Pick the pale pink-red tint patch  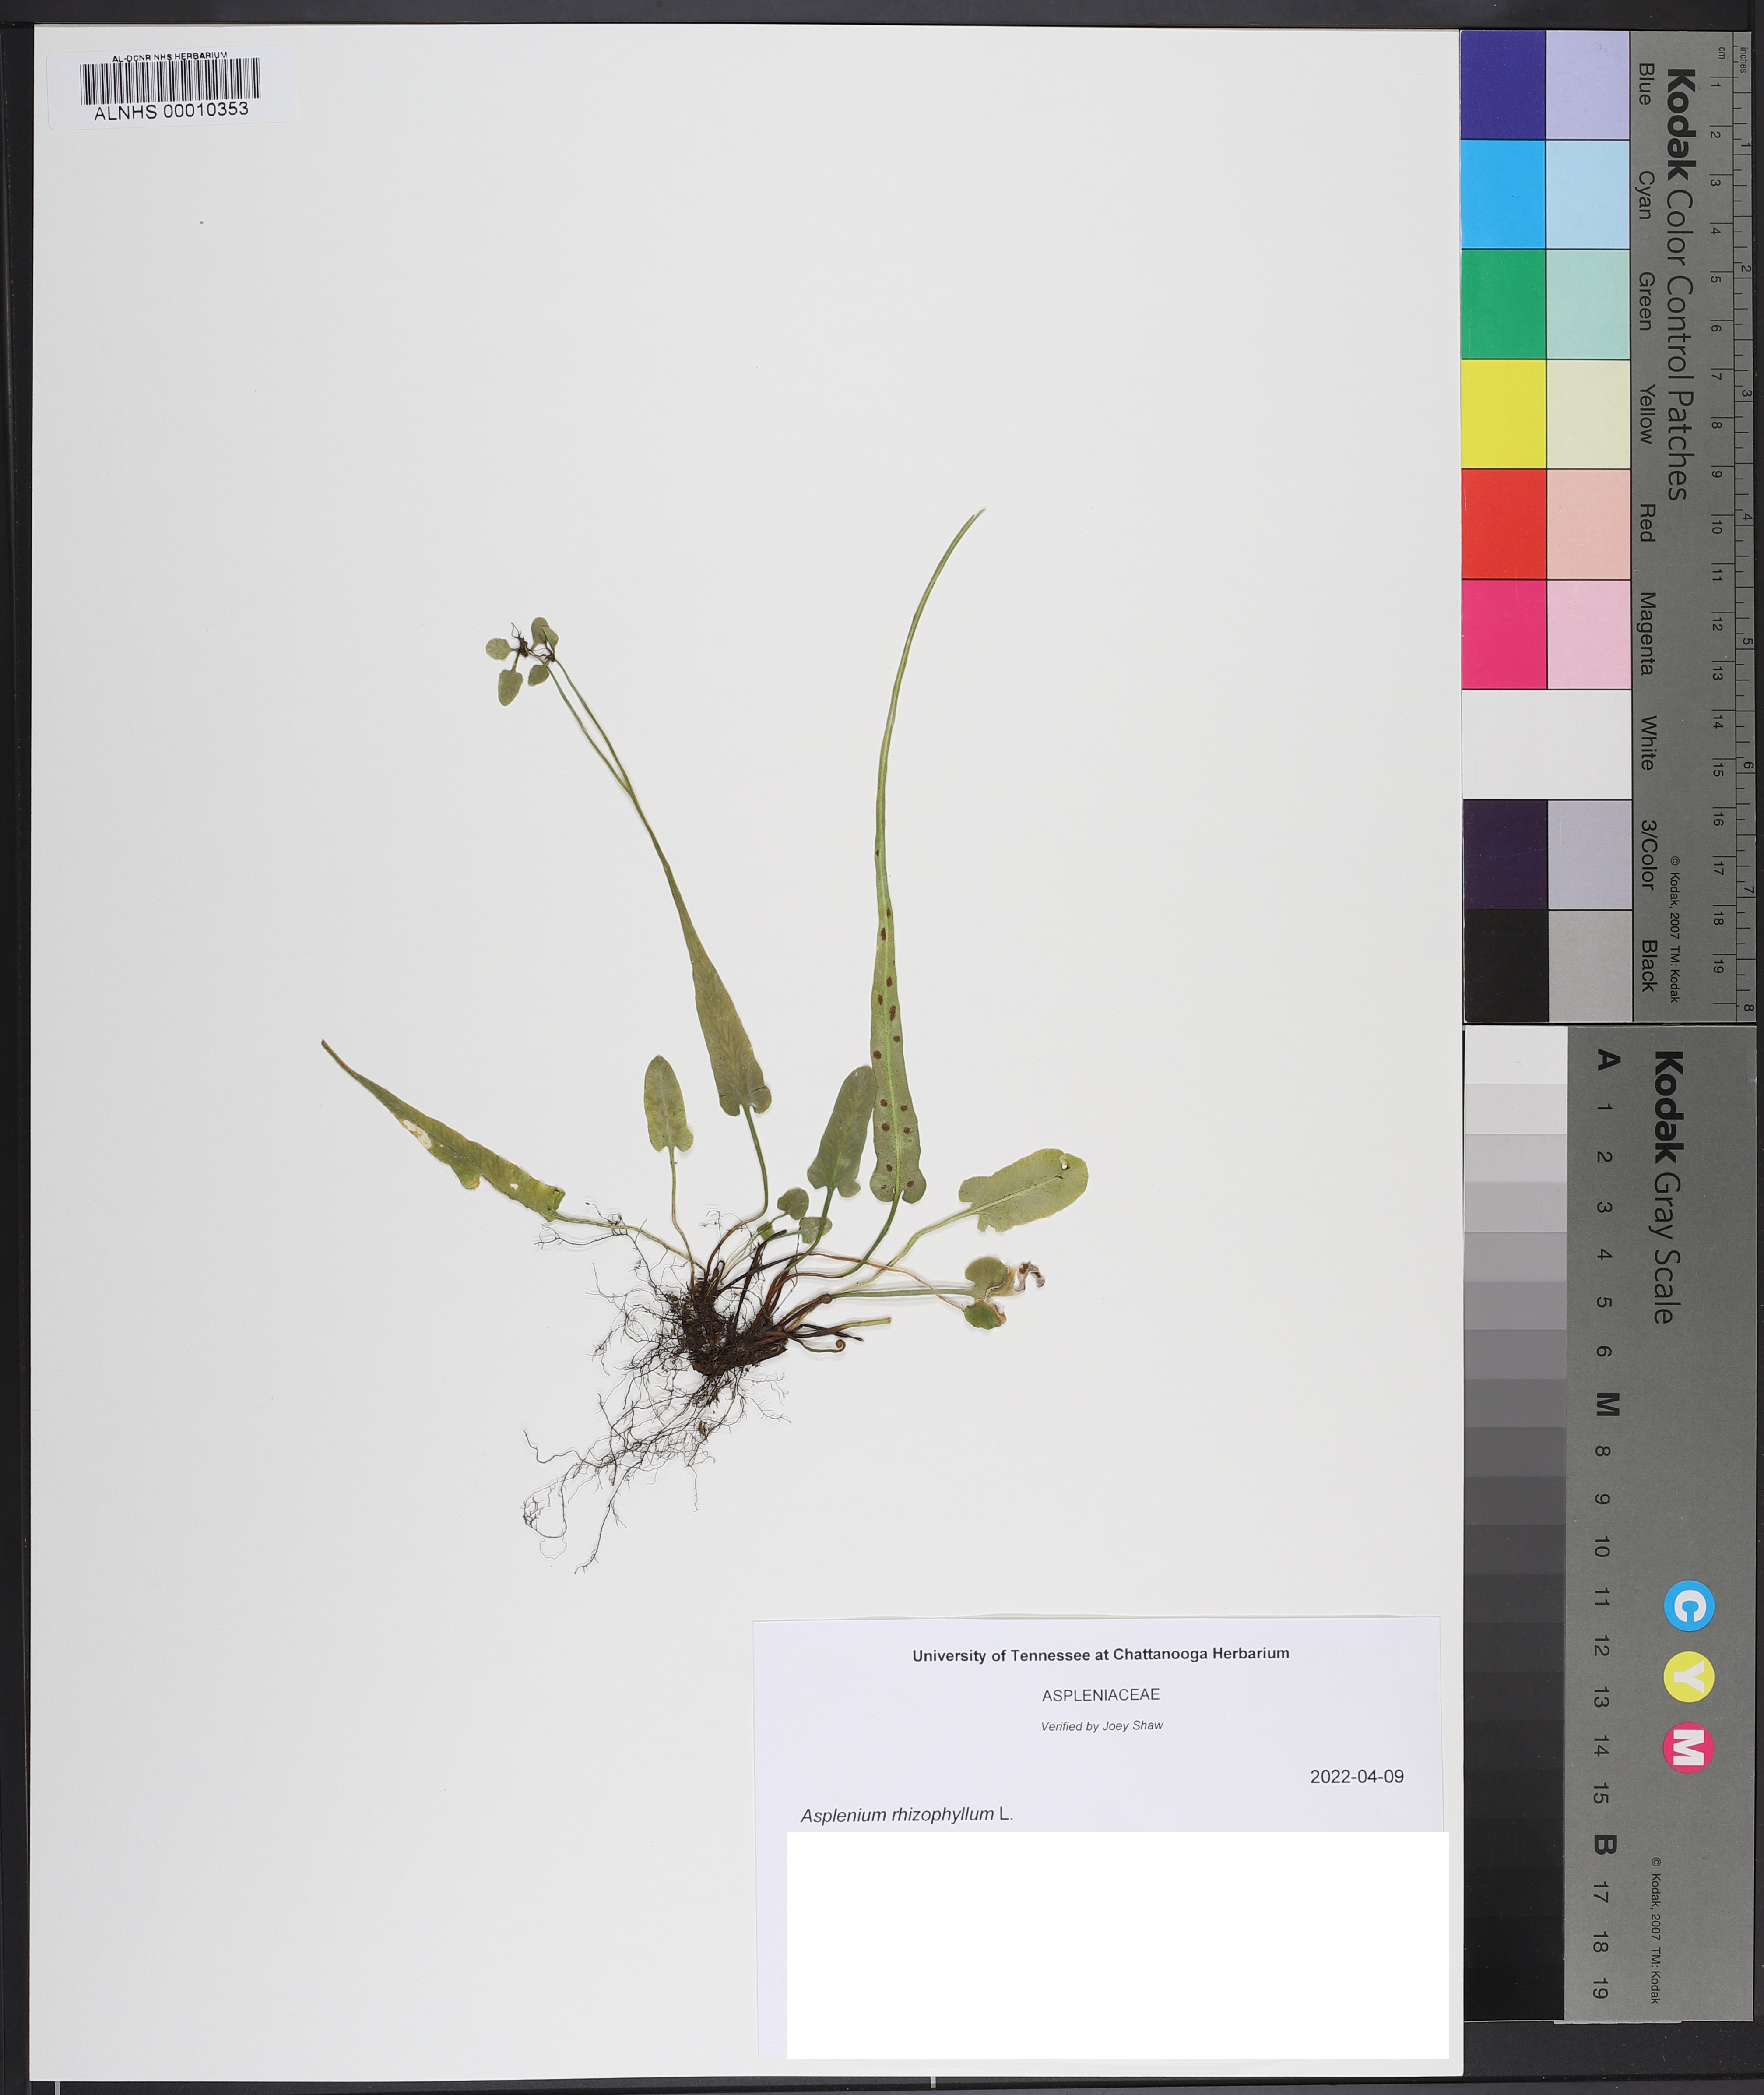pos(1588,524)
